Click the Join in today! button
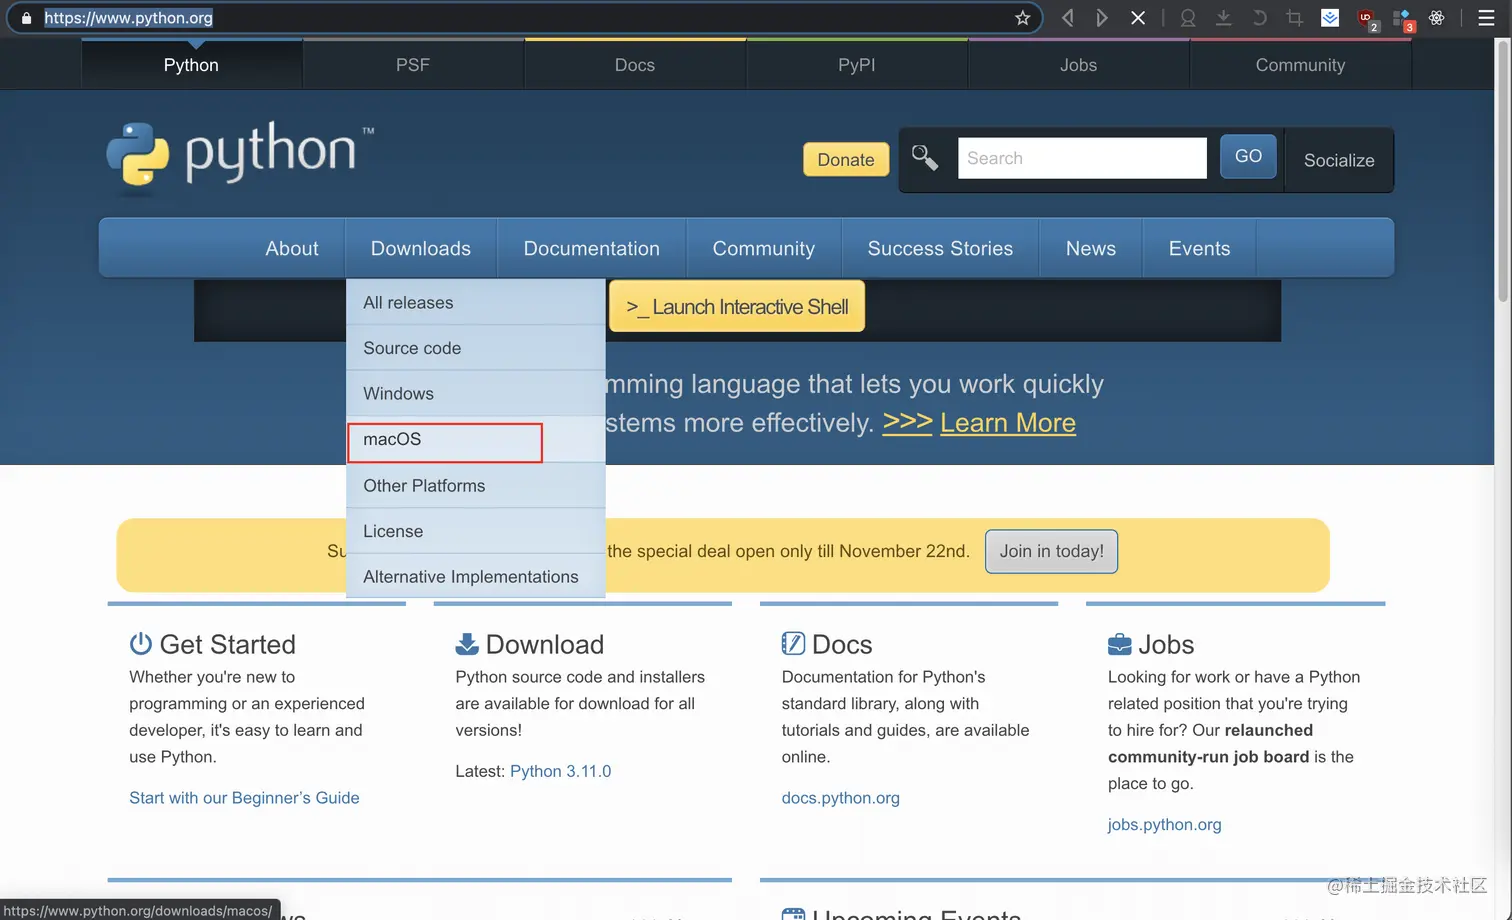1512x920 pixels. click(x=1052, y=551)
